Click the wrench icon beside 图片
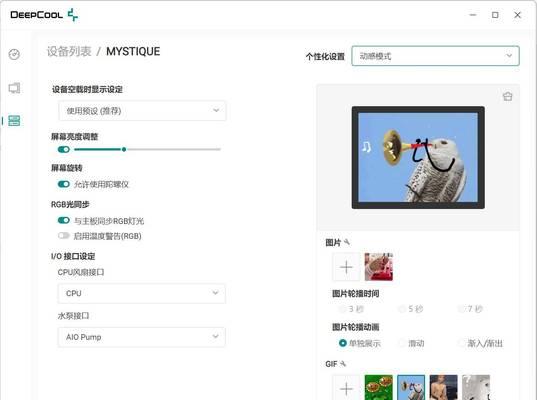The width and height of the screenshot is (537, 400). pos(347,242)
